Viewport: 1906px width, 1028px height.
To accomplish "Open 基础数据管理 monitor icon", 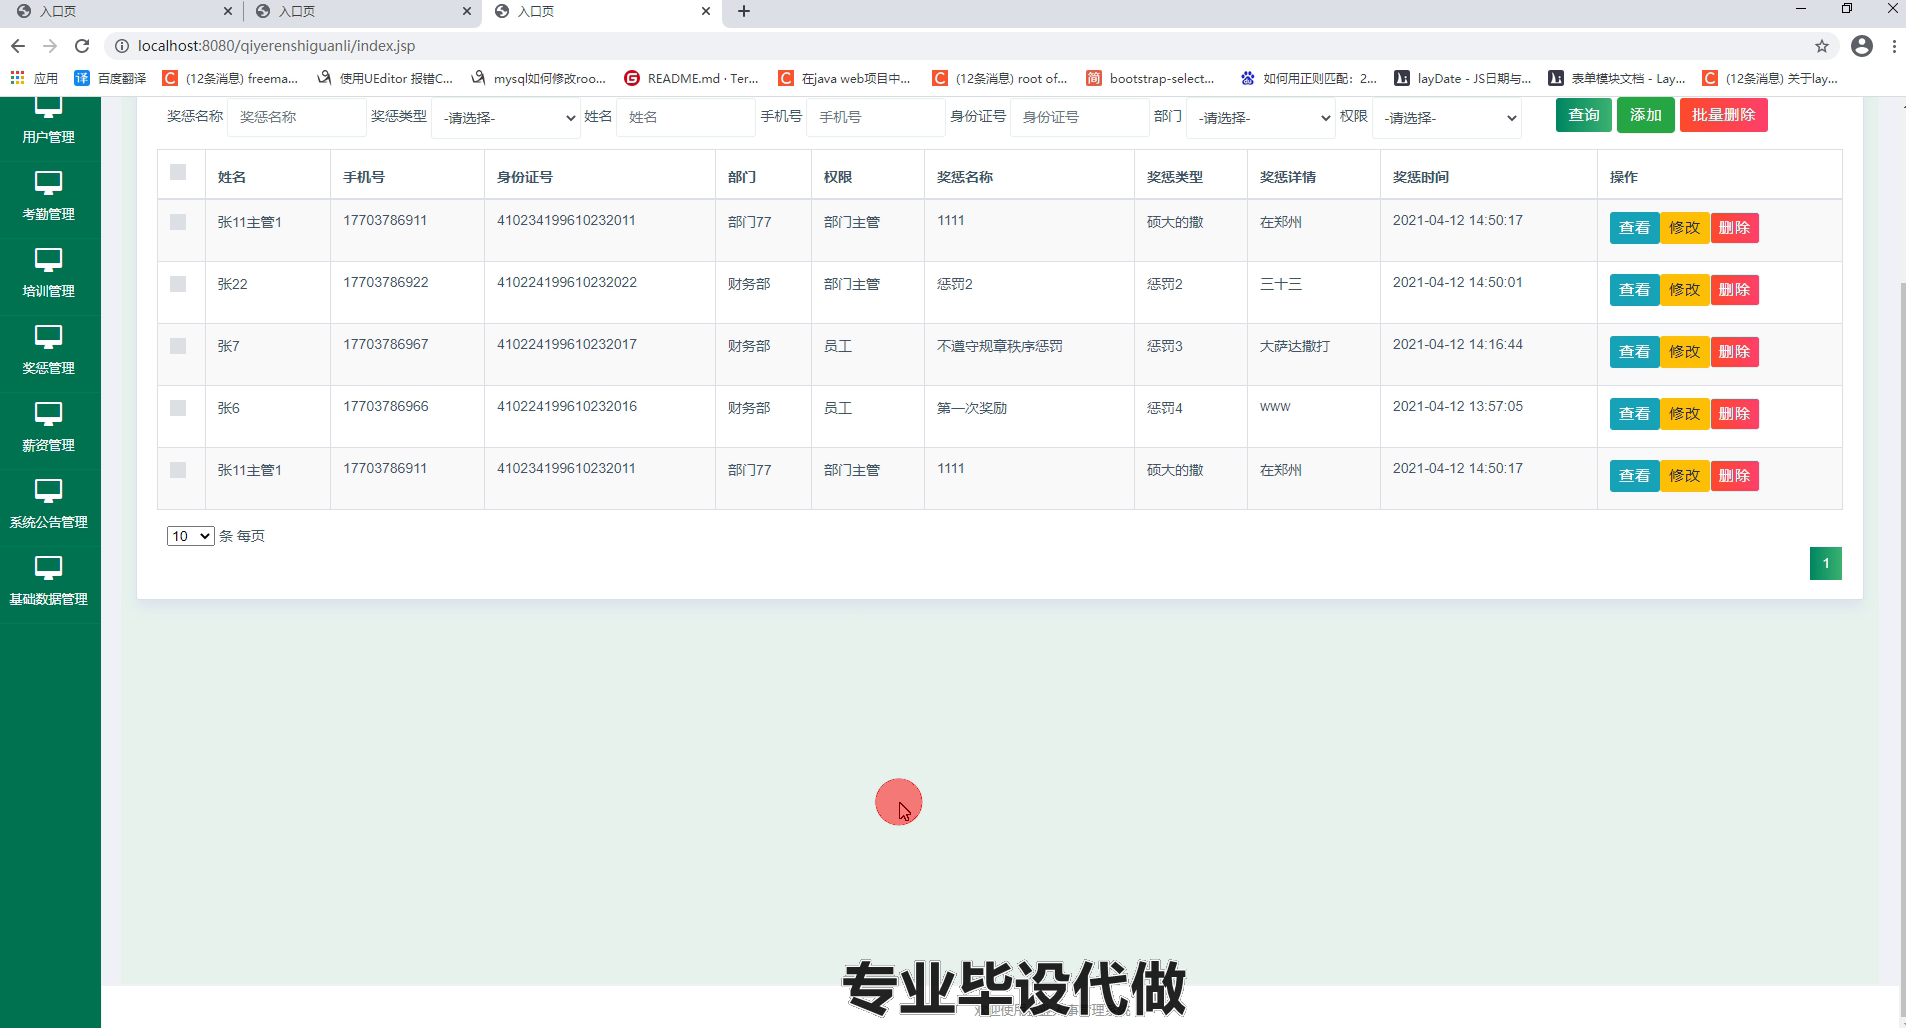I will [x=48, y=568].
